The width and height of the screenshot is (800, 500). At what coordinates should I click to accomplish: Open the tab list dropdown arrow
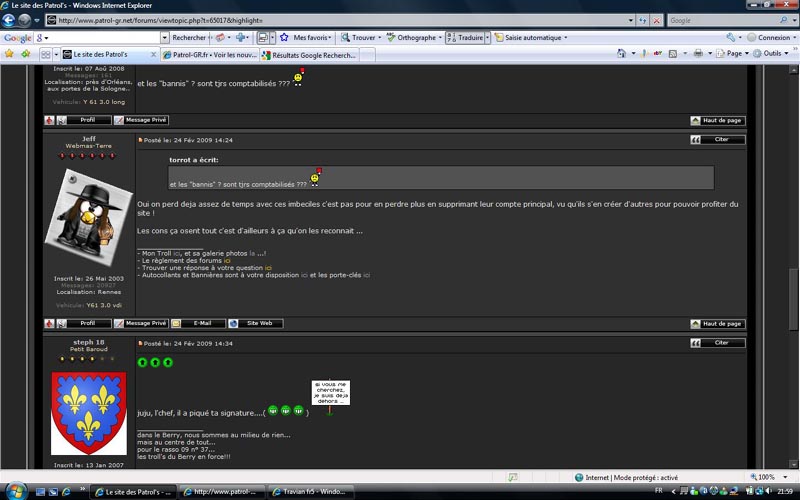pyautogui.click(x=56, y=54)
